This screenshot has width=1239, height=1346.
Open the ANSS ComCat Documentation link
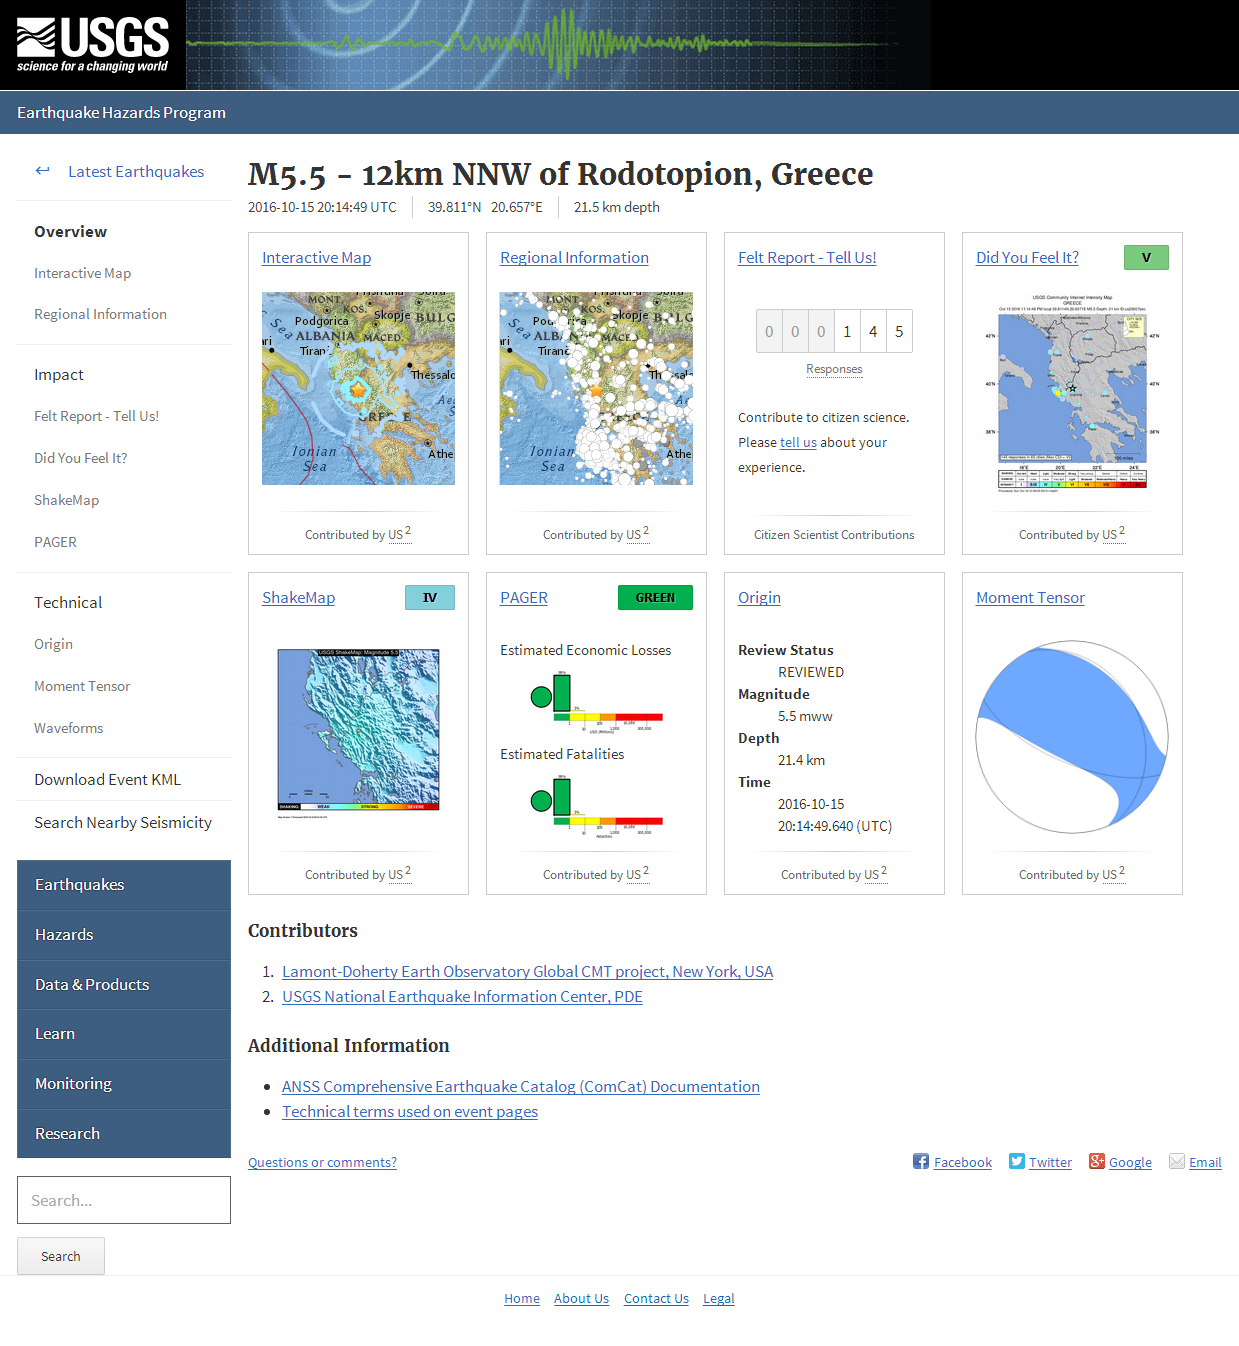pos(520,1086)
